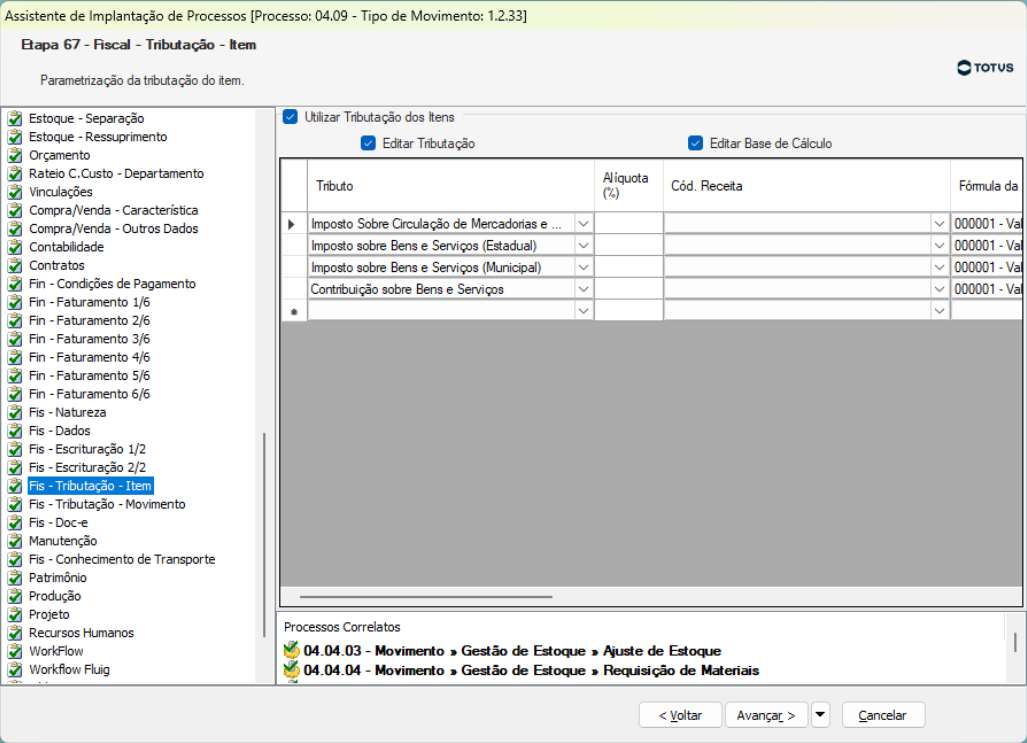
Task: Open Tributo dropdown for Imposto sobre Bens e Serviços (Municipal)
Action: [583, 267]
